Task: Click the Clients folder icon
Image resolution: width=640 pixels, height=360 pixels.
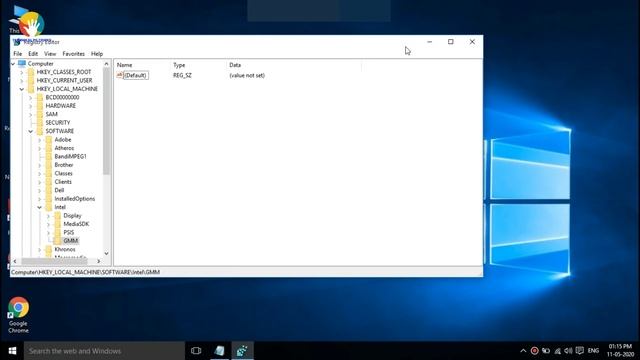Action: tap(49, 182)
